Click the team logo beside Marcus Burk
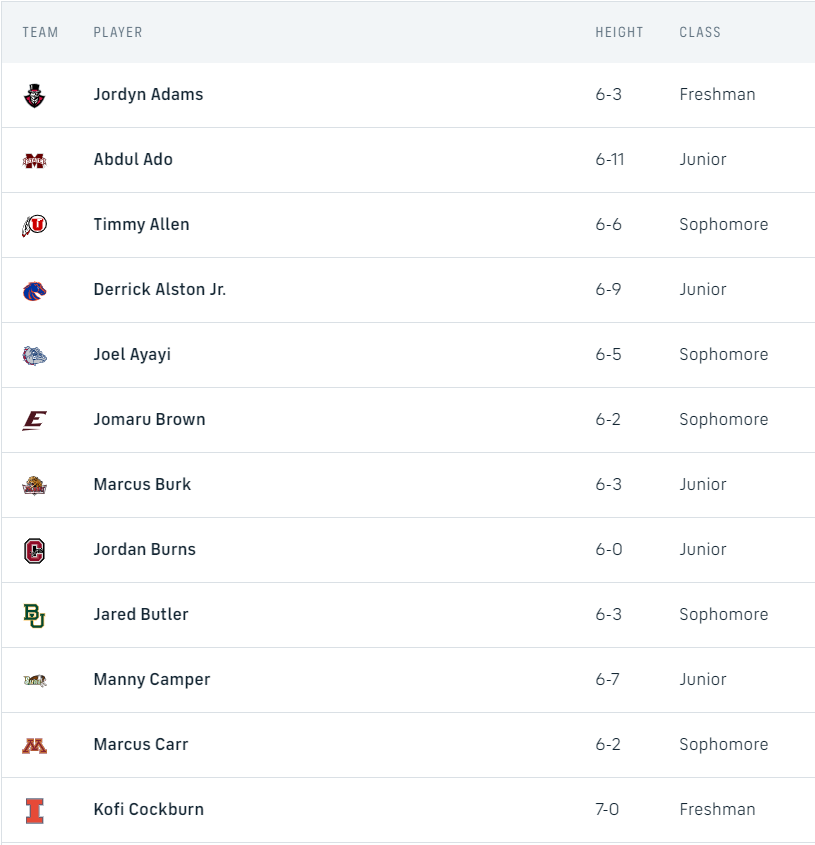 pyautogui.click(x=35, y=485)
